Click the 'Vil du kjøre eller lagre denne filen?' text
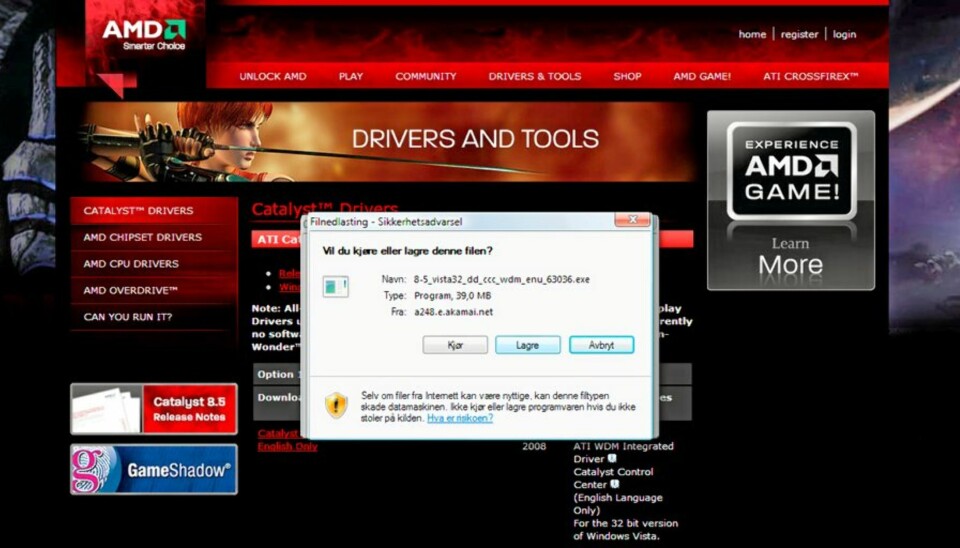This screenshot has height=548, width=960. (407, 251)
